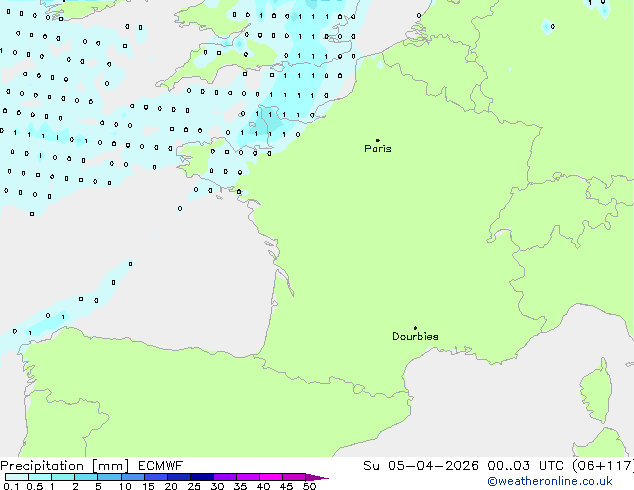Select the 5–10 mm legend swatch

click(x=109, y=477)
